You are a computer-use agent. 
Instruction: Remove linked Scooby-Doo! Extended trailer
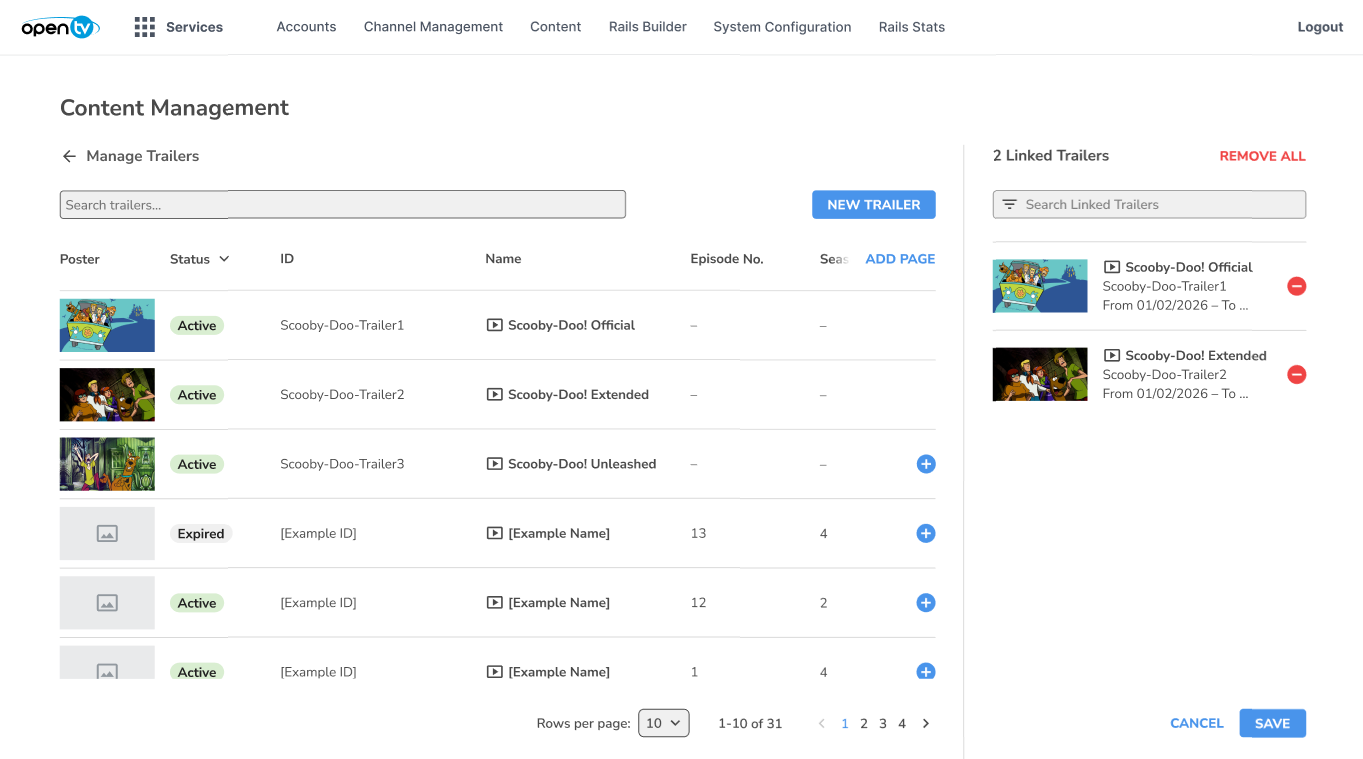(1296, 374)
